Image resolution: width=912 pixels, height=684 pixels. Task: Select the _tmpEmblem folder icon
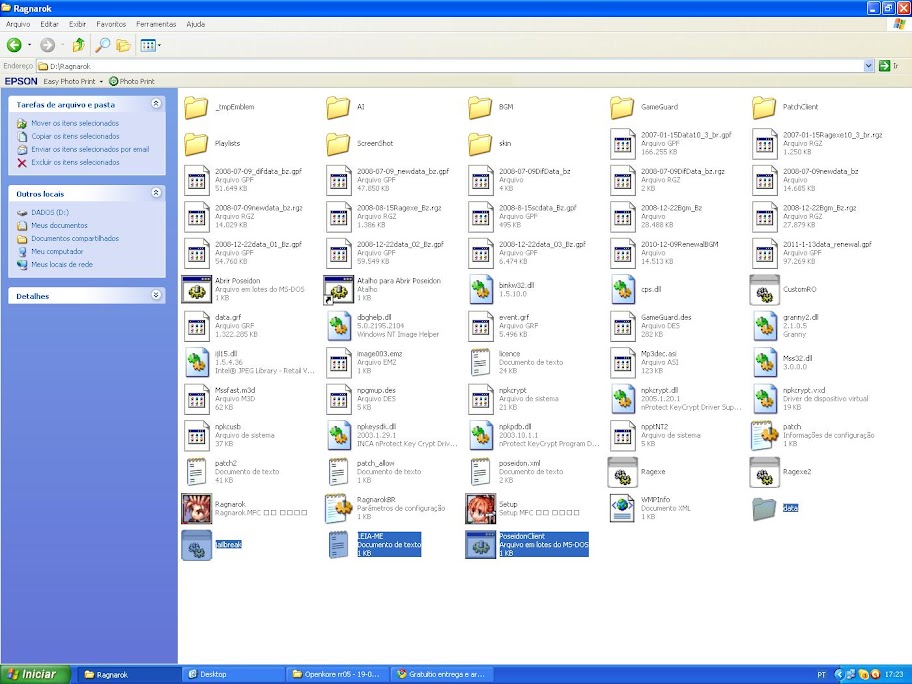tap(196, 107)
